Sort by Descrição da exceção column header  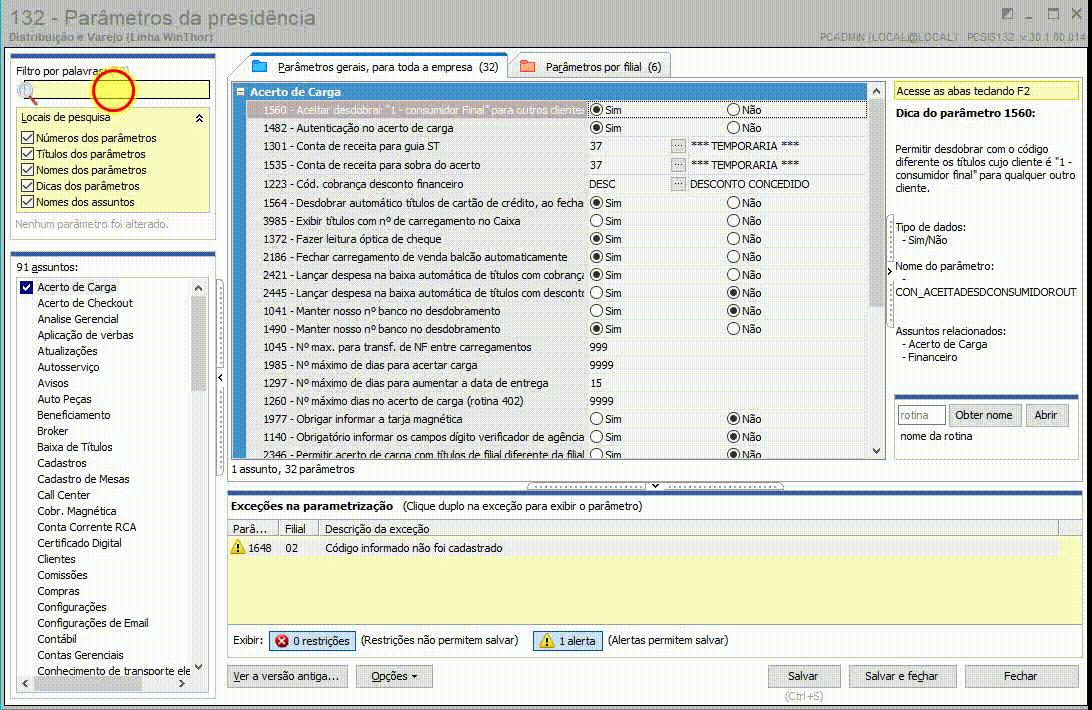coord(688,529)
